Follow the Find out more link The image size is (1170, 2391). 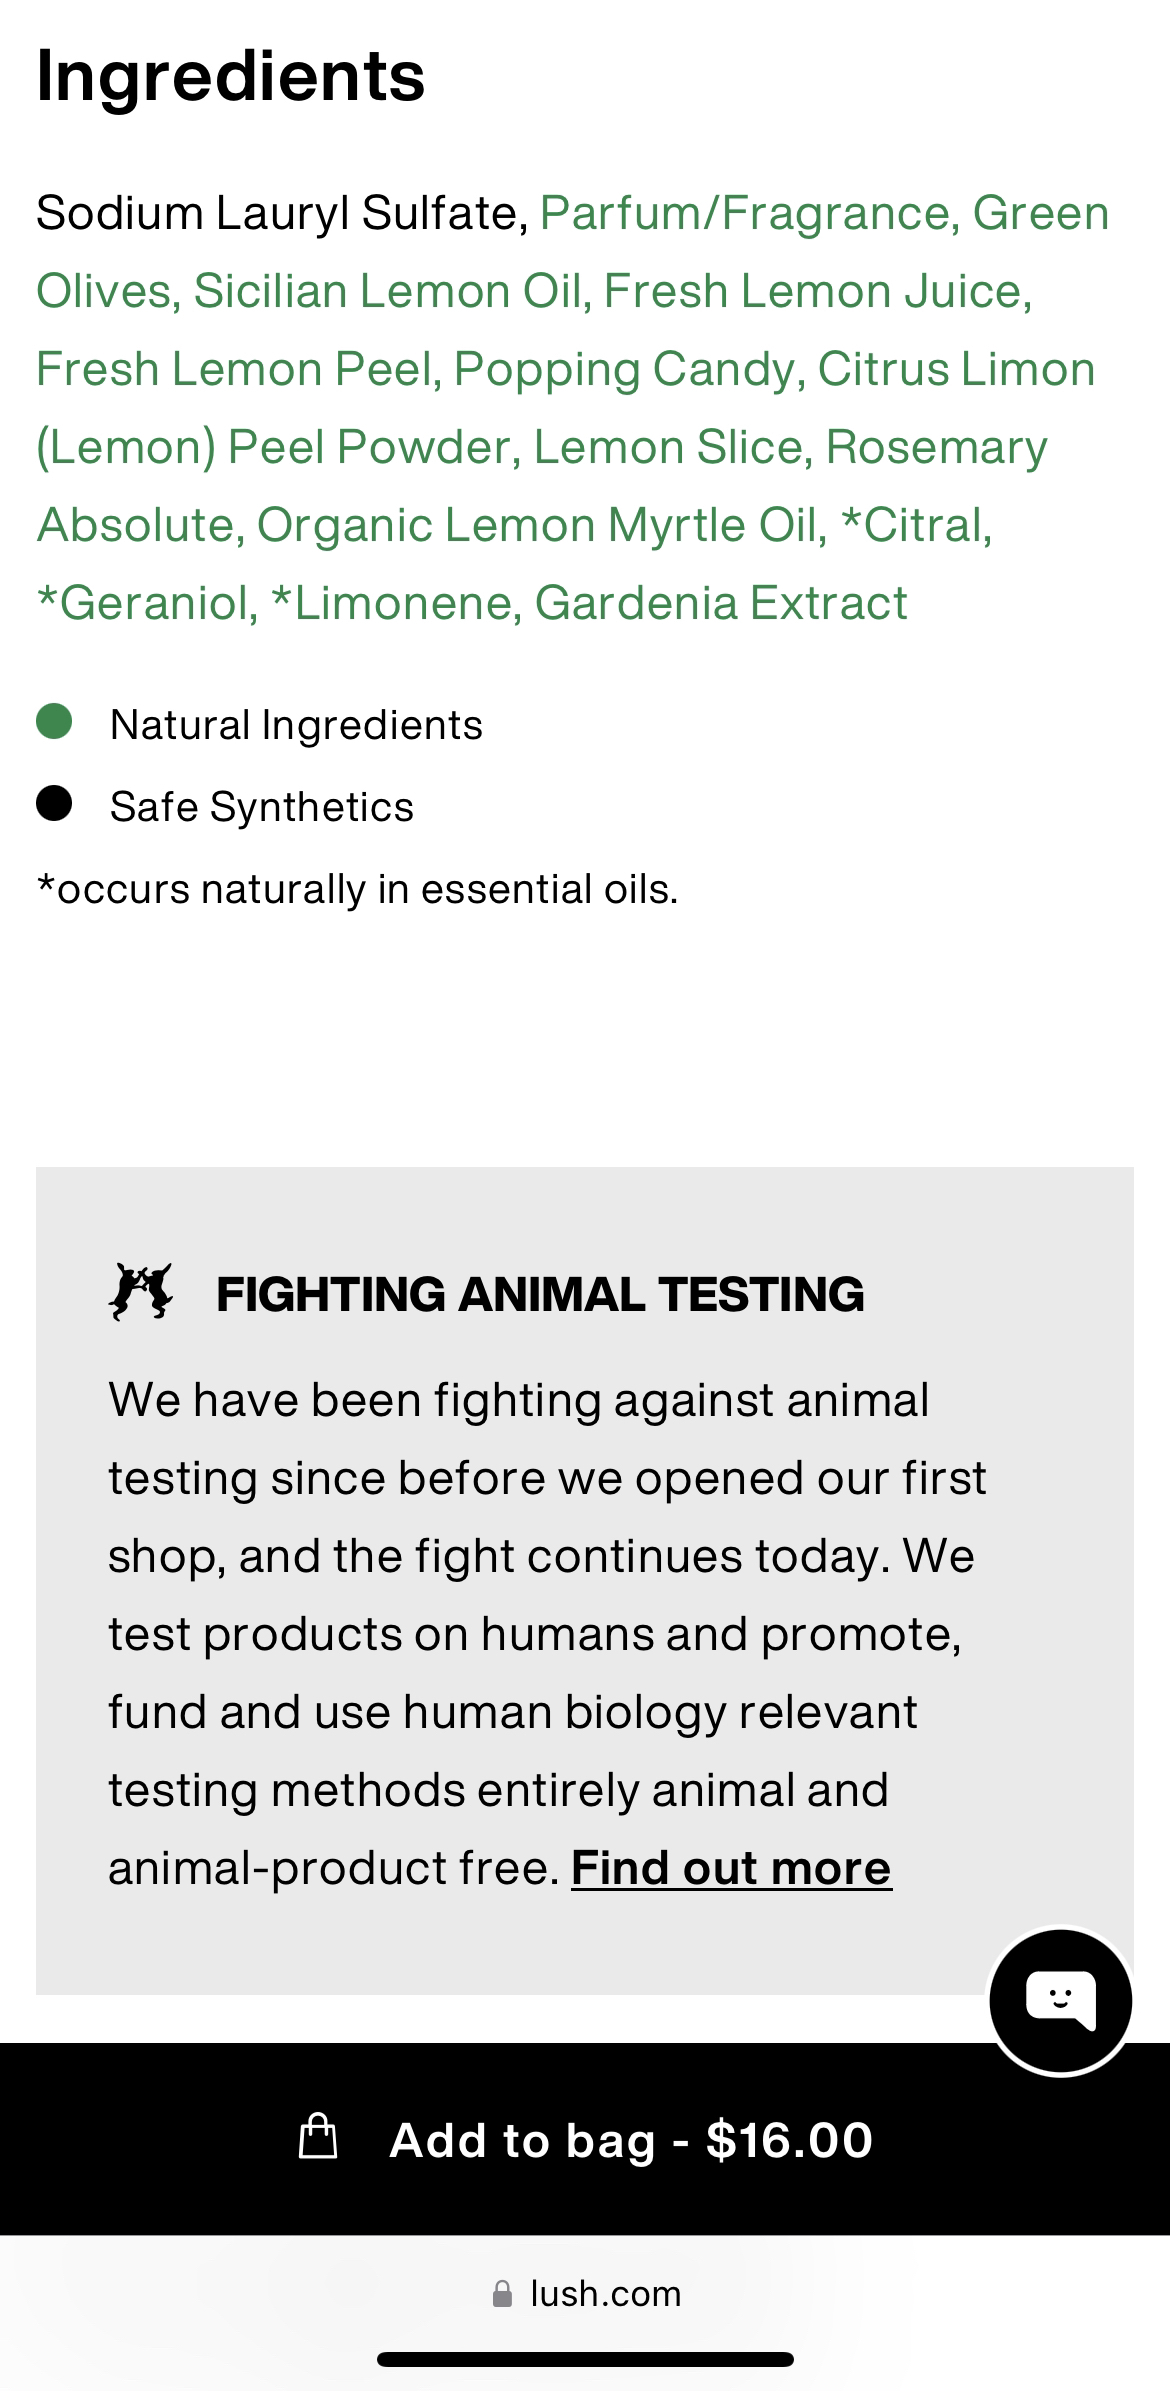(x=731, y=1868)
